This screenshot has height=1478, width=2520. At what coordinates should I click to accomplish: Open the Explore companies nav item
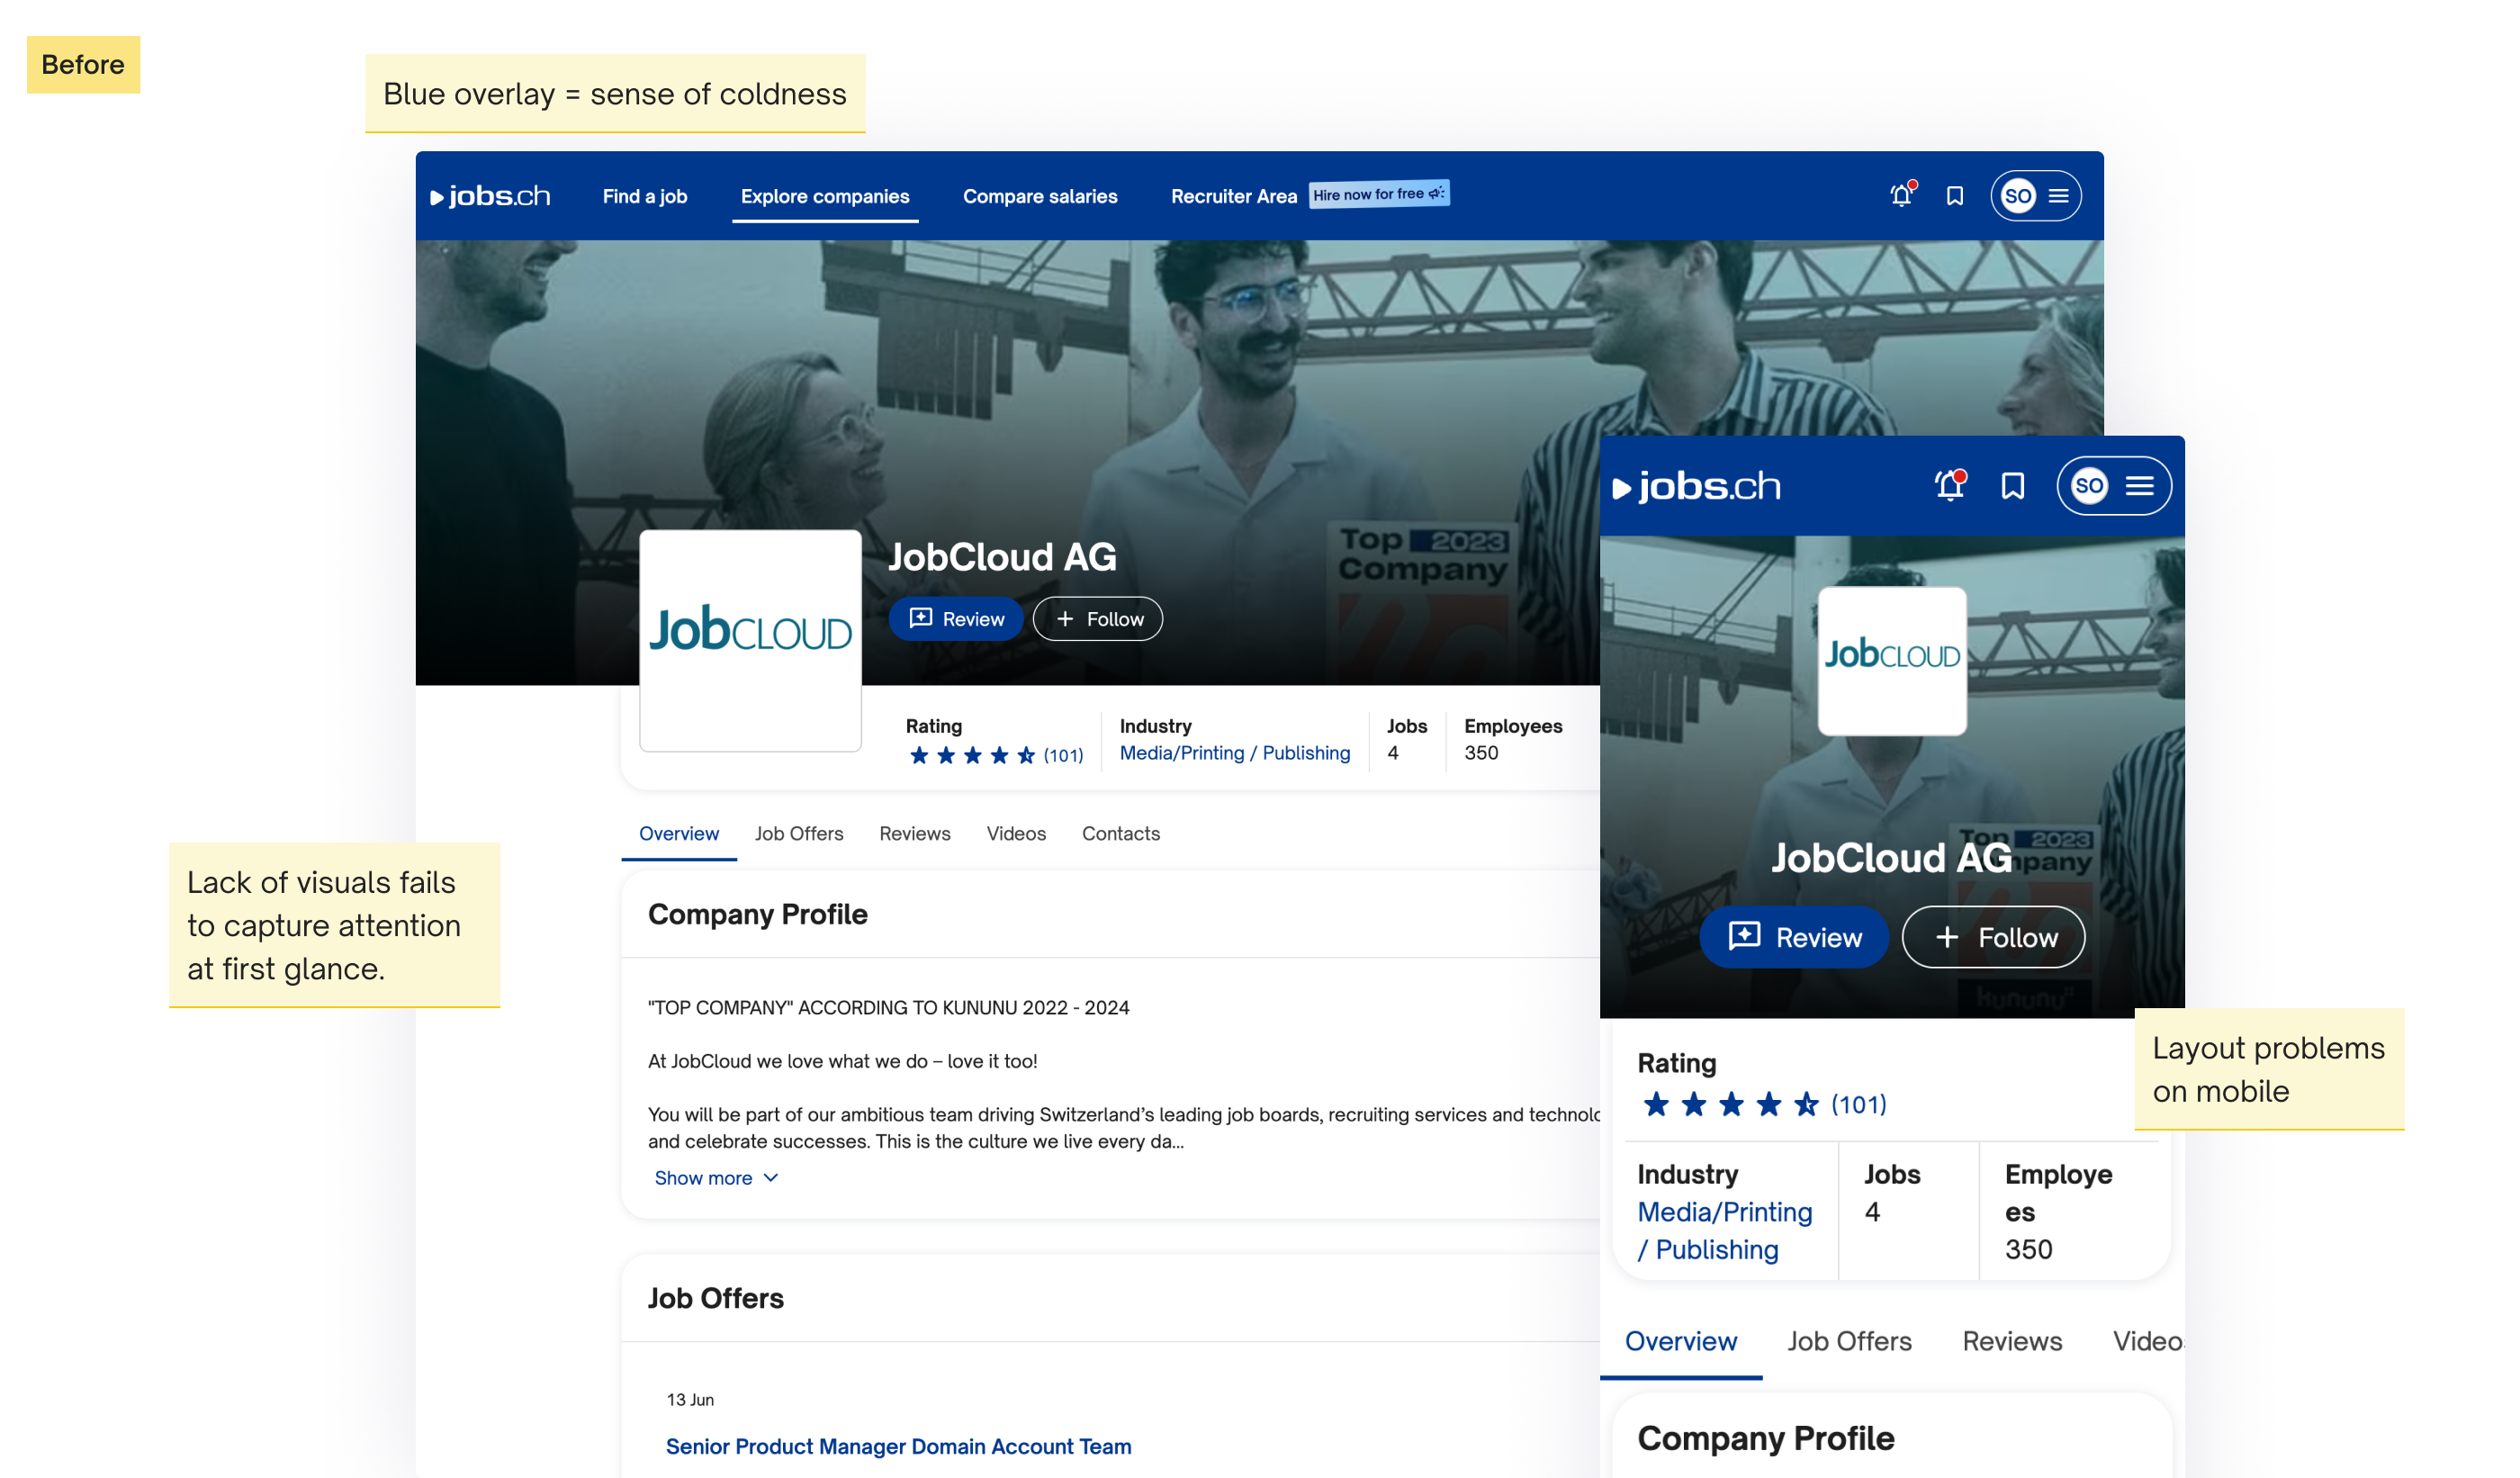point(825,197)
